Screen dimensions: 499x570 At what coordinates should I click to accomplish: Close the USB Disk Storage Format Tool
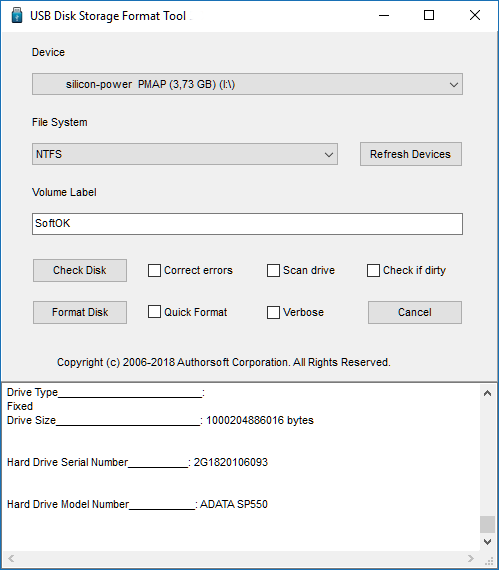point(475,15)
